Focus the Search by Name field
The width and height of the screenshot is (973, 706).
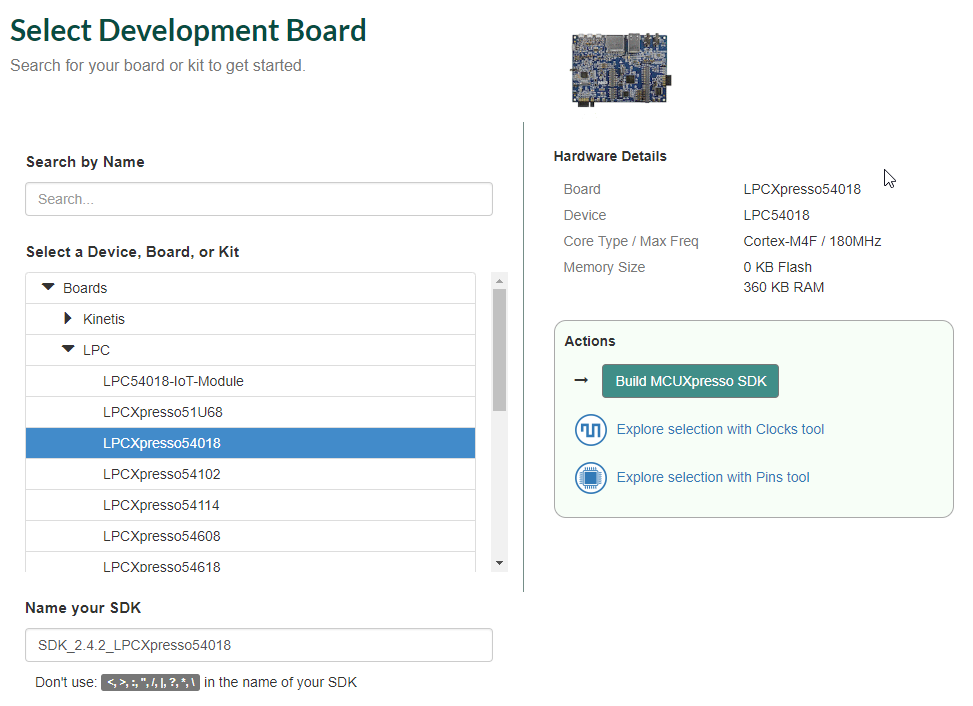(x=259, y=199)
